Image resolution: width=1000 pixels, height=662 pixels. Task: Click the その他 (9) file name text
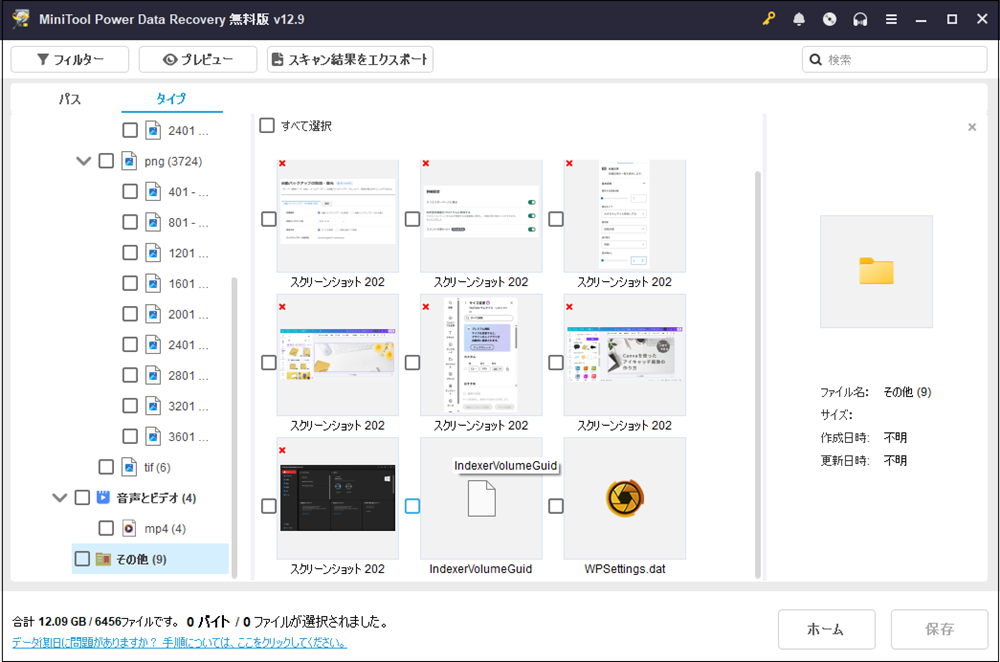(907, 392)
